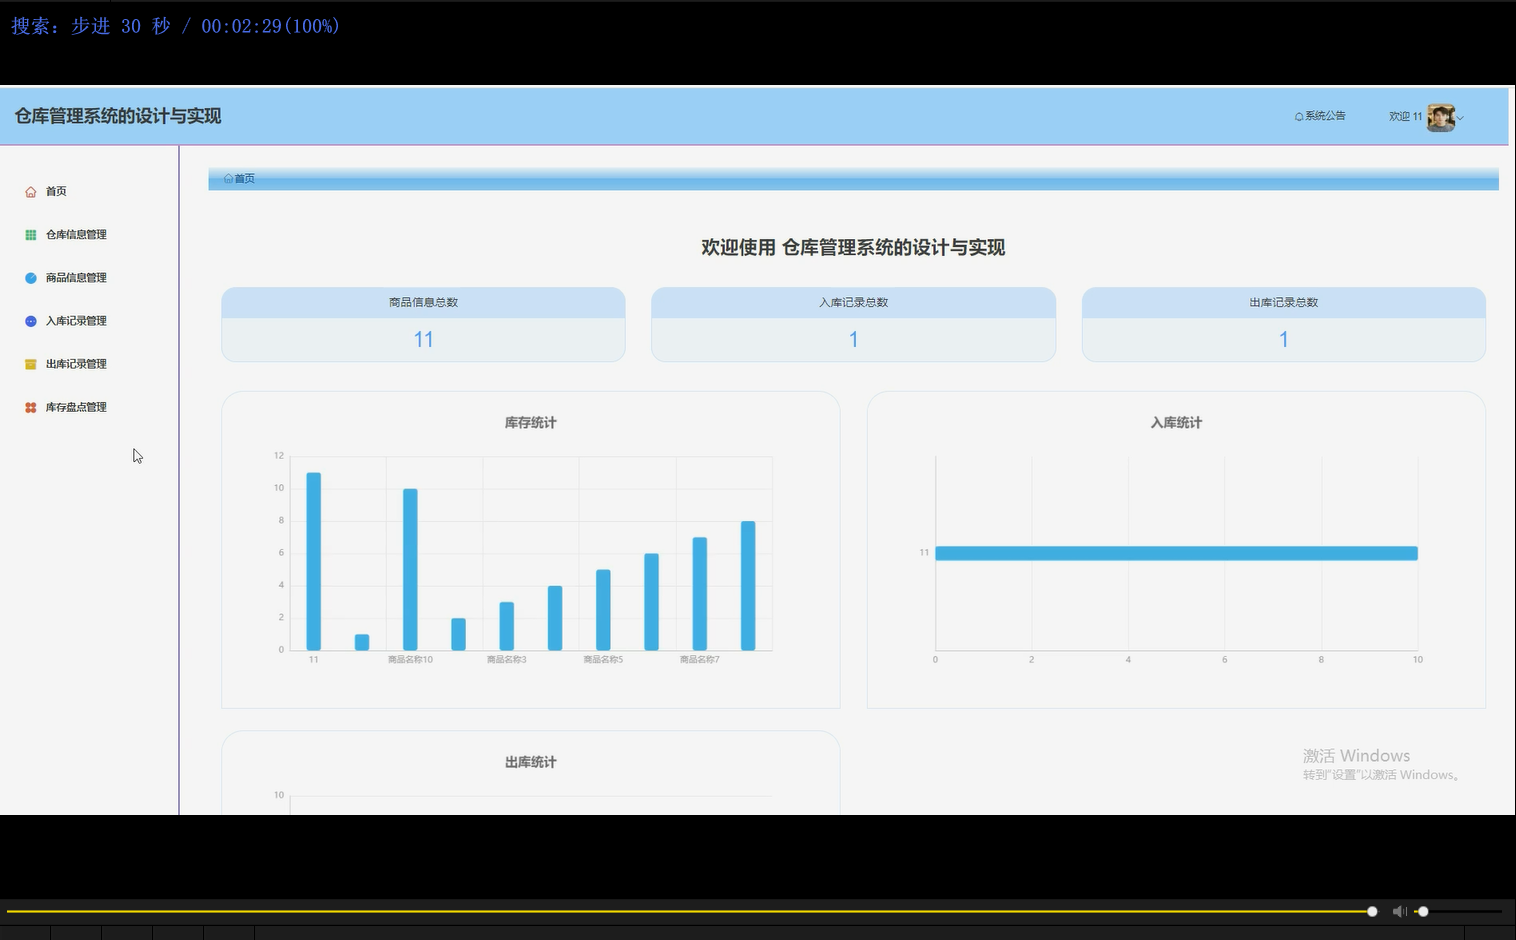Click the welcome heading 欢迎使用 仓库管理系统的设计与实现
Image resolution: width=1516 pixels, height=940 pixels.
click(x=853, y=248)
